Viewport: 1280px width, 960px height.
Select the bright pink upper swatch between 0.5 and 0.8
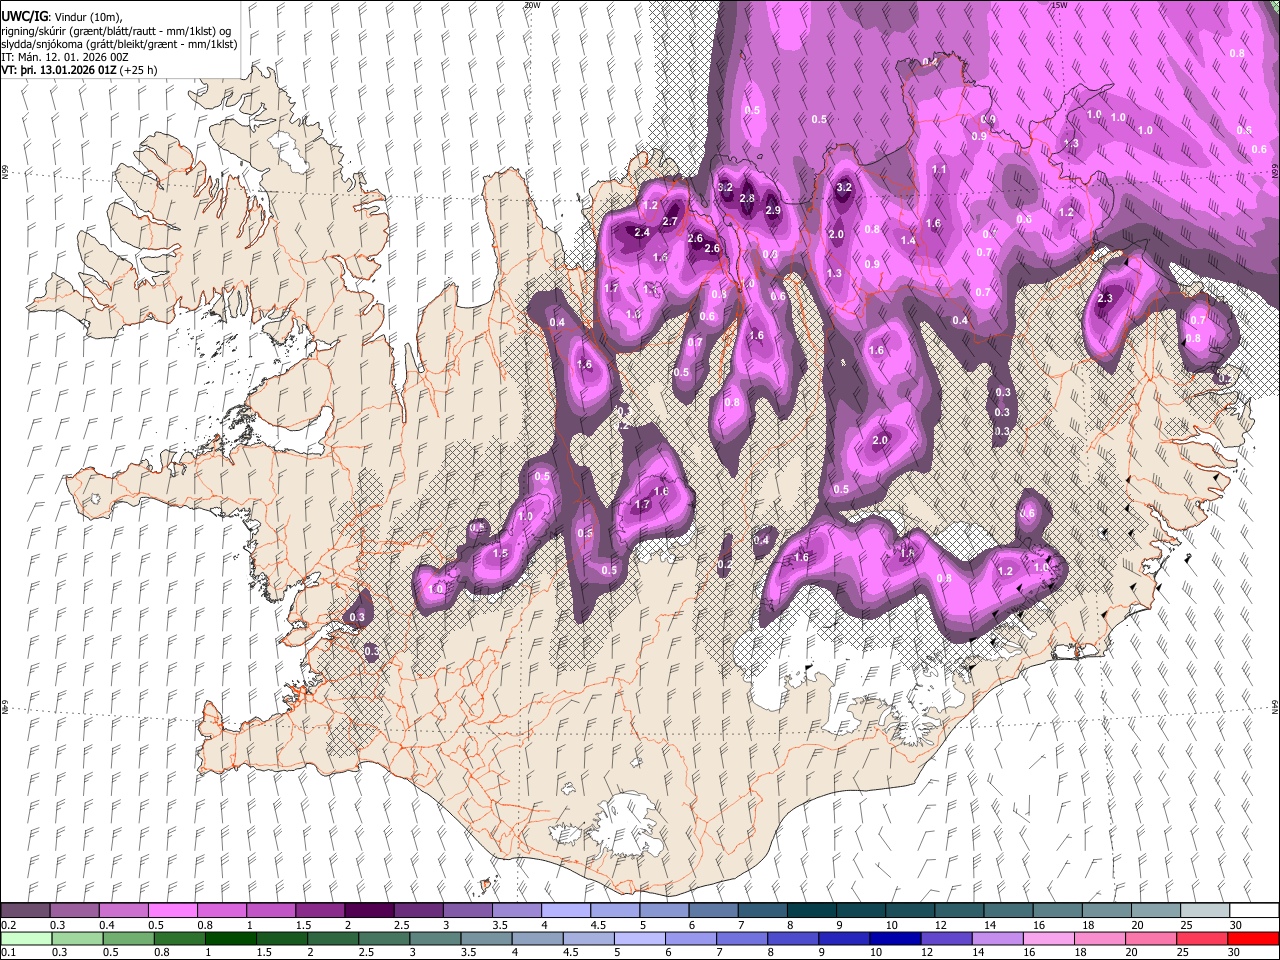[172, 911]
